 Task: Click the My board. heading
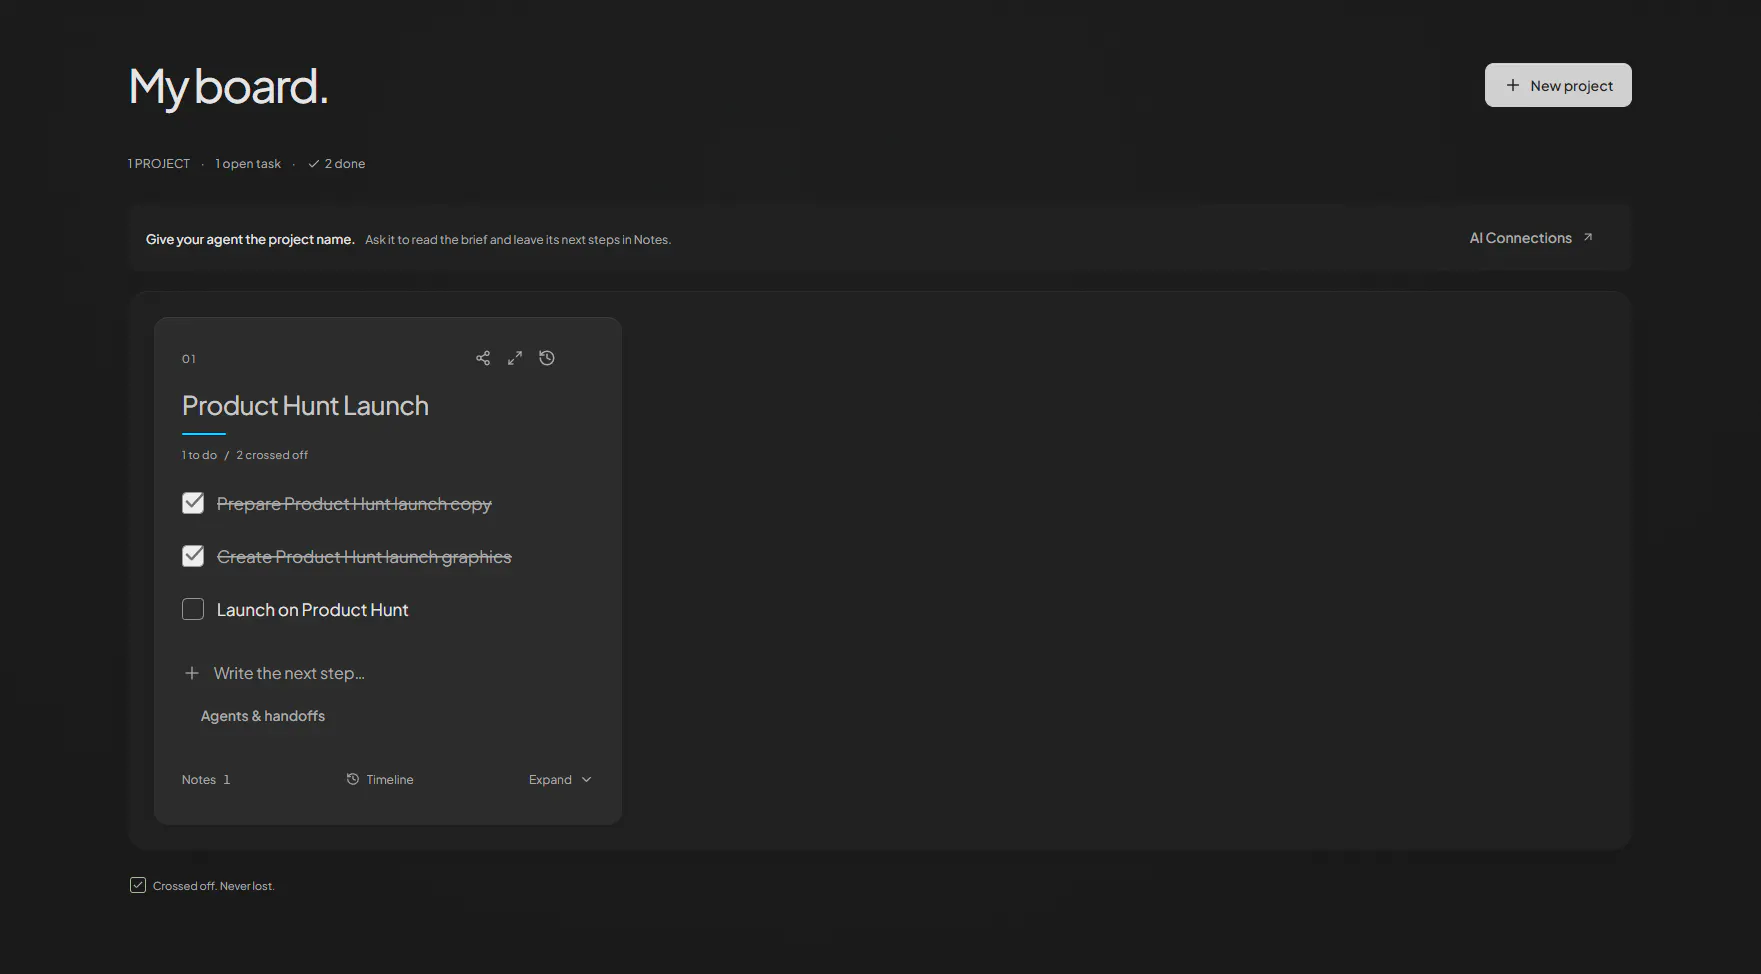(x=228, y=87)
